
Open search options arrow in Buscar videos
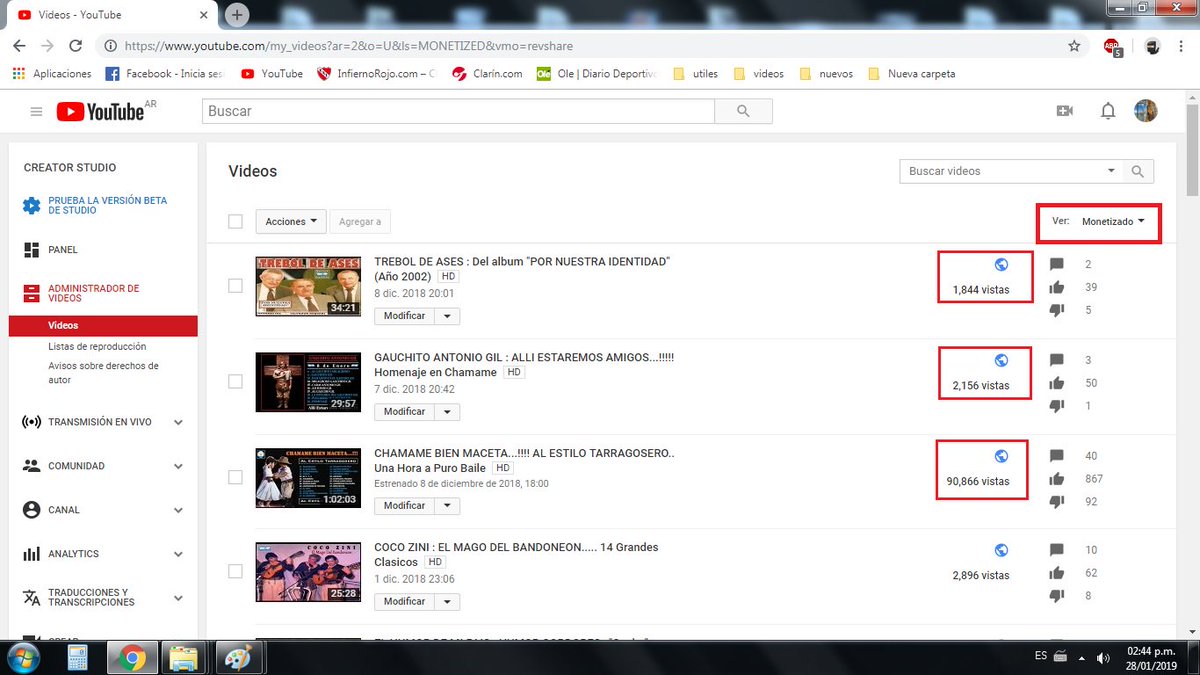point(1111,171)
